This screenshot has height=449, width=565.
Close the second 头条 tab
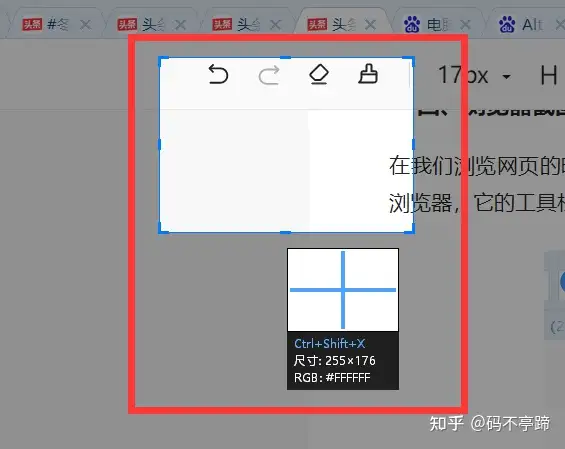pos(180,25)
